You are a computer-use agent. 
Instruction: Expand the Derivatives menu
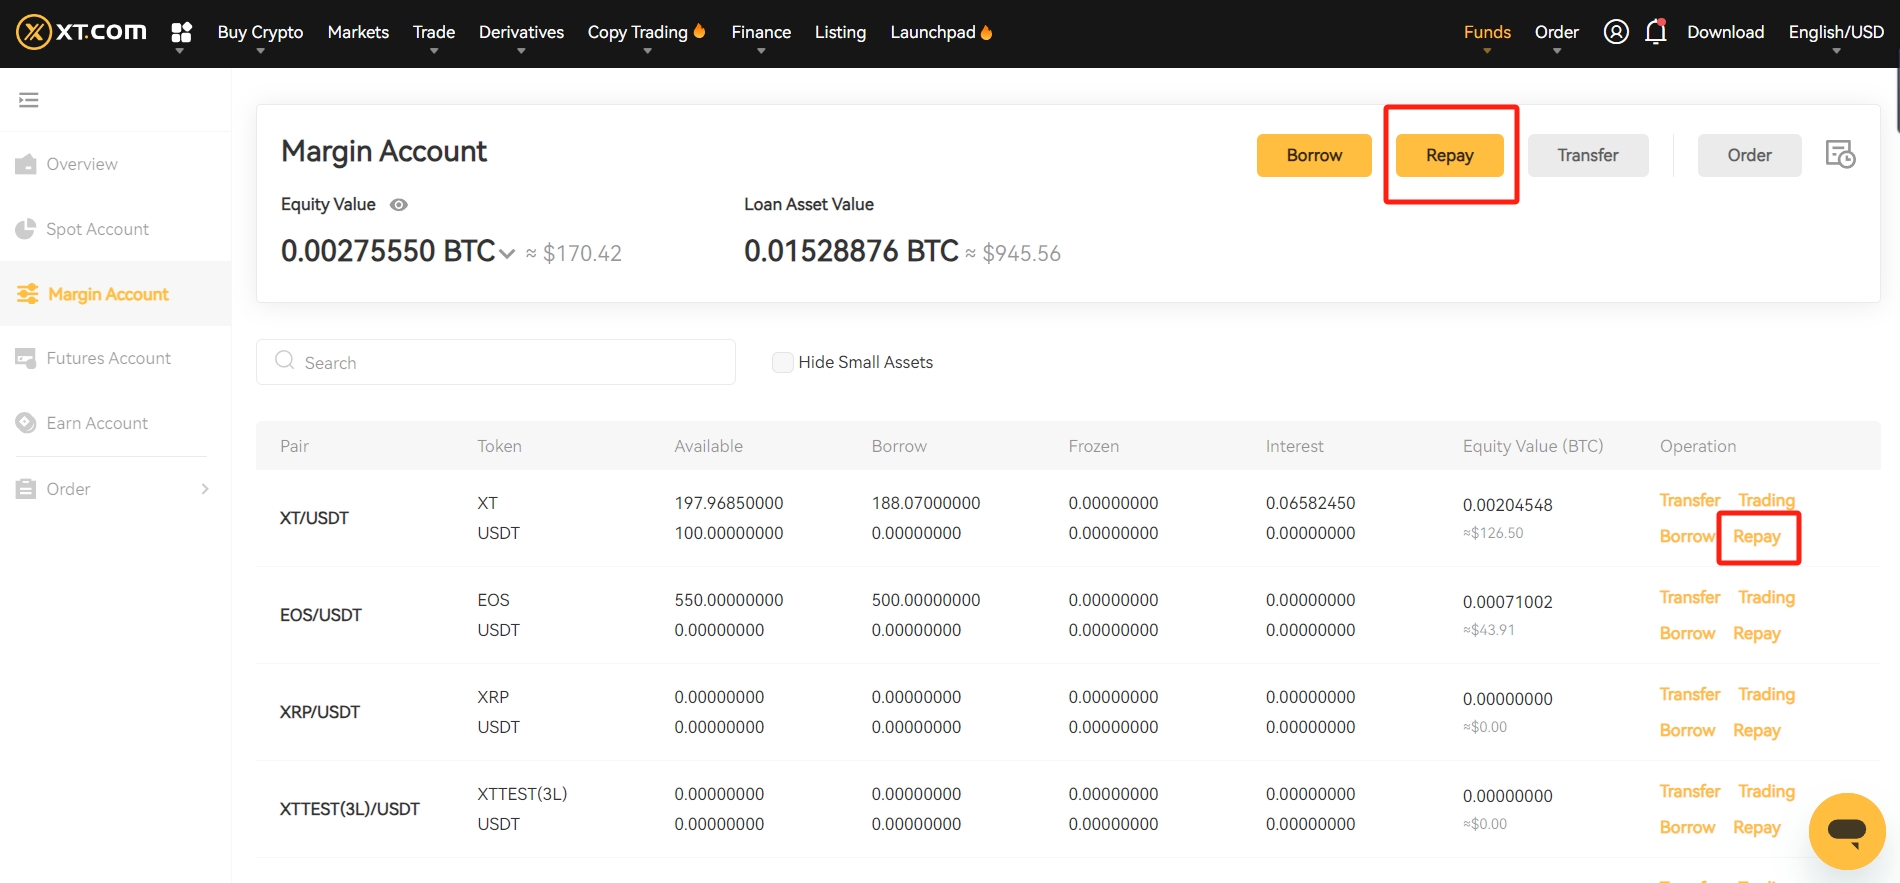521,32
